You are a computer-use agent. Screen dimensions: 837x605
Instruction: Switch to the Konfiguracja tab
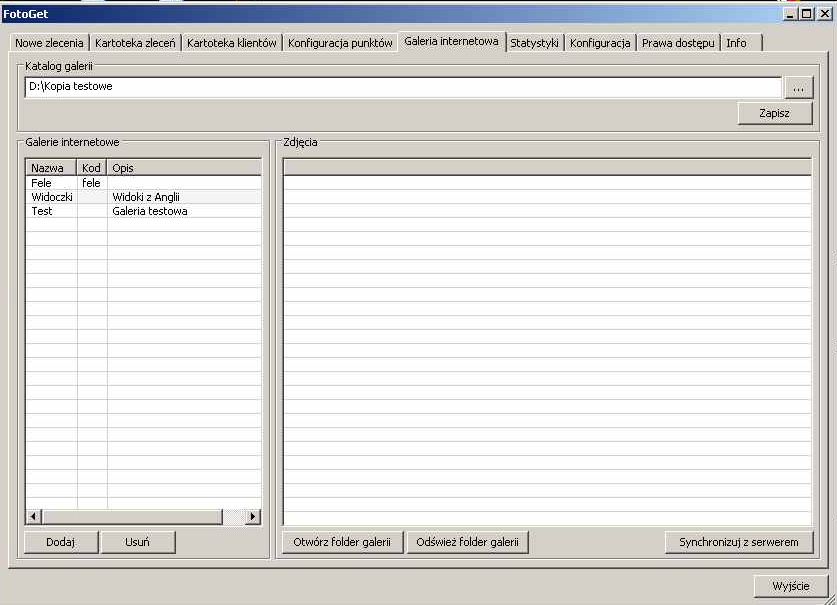[x=600, y=43]
